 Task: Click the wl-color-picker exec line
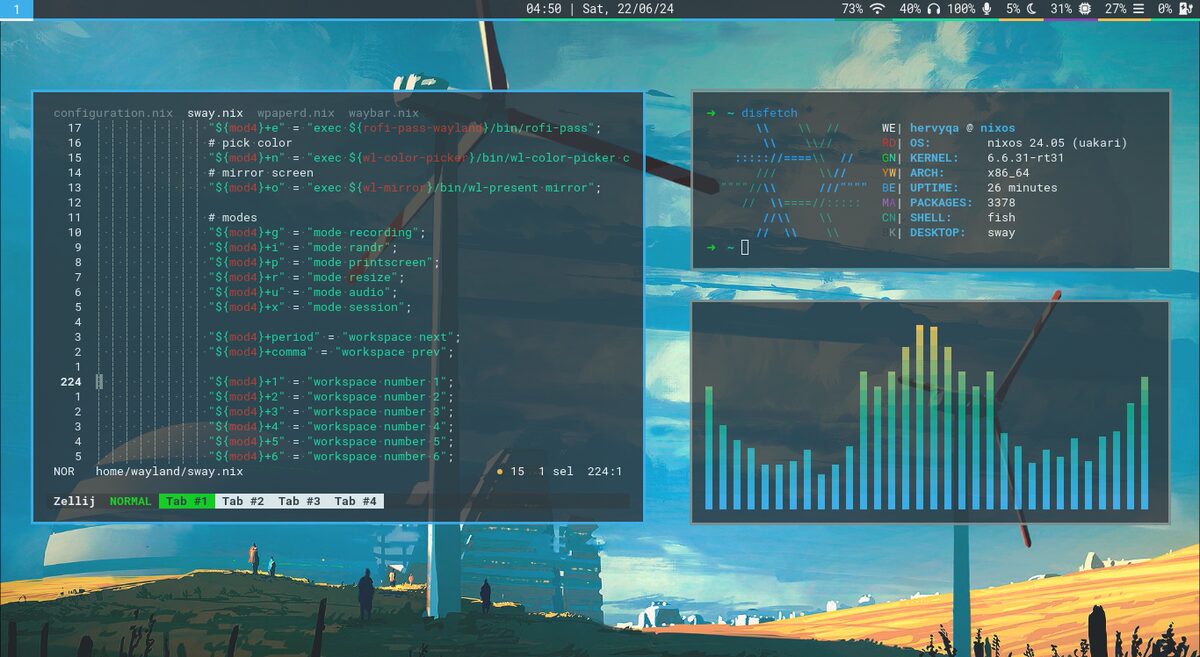point(419,158)
